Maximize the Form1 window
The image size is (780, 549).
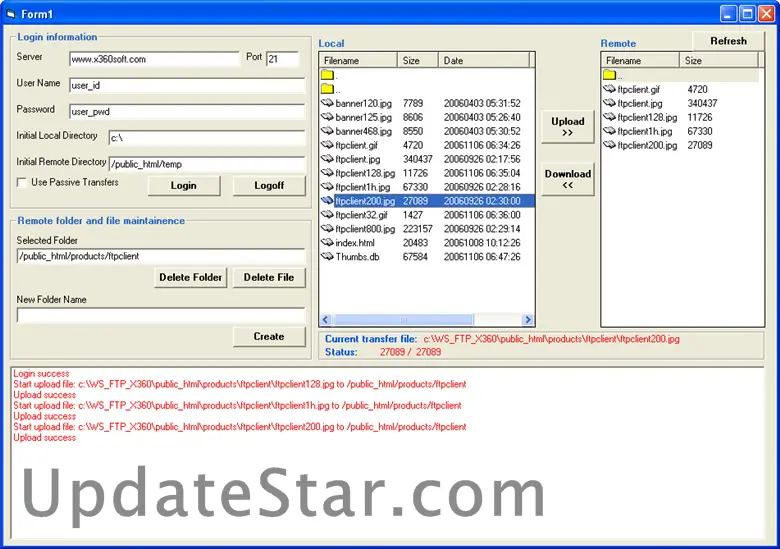[747, 14]
